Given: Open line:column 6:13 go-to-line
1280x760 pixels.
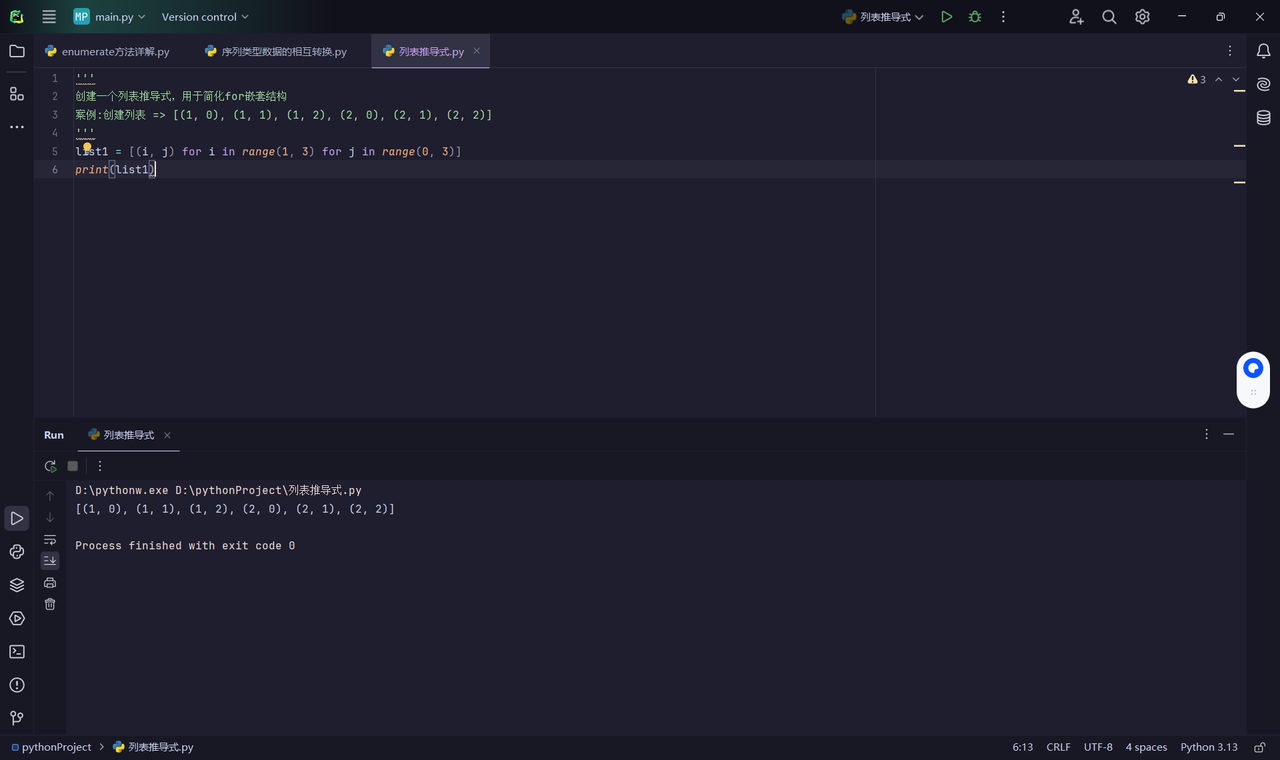Looking at the screenshot, I should 1022,747.
